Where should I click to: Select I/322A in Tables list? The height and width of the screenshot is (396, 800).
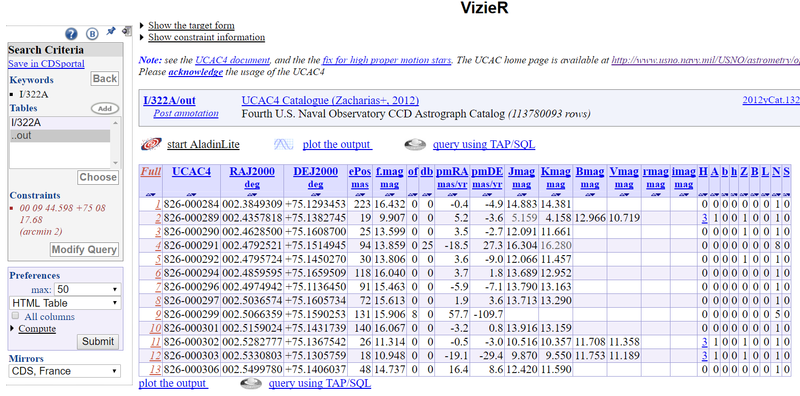[x=60, y=123]
